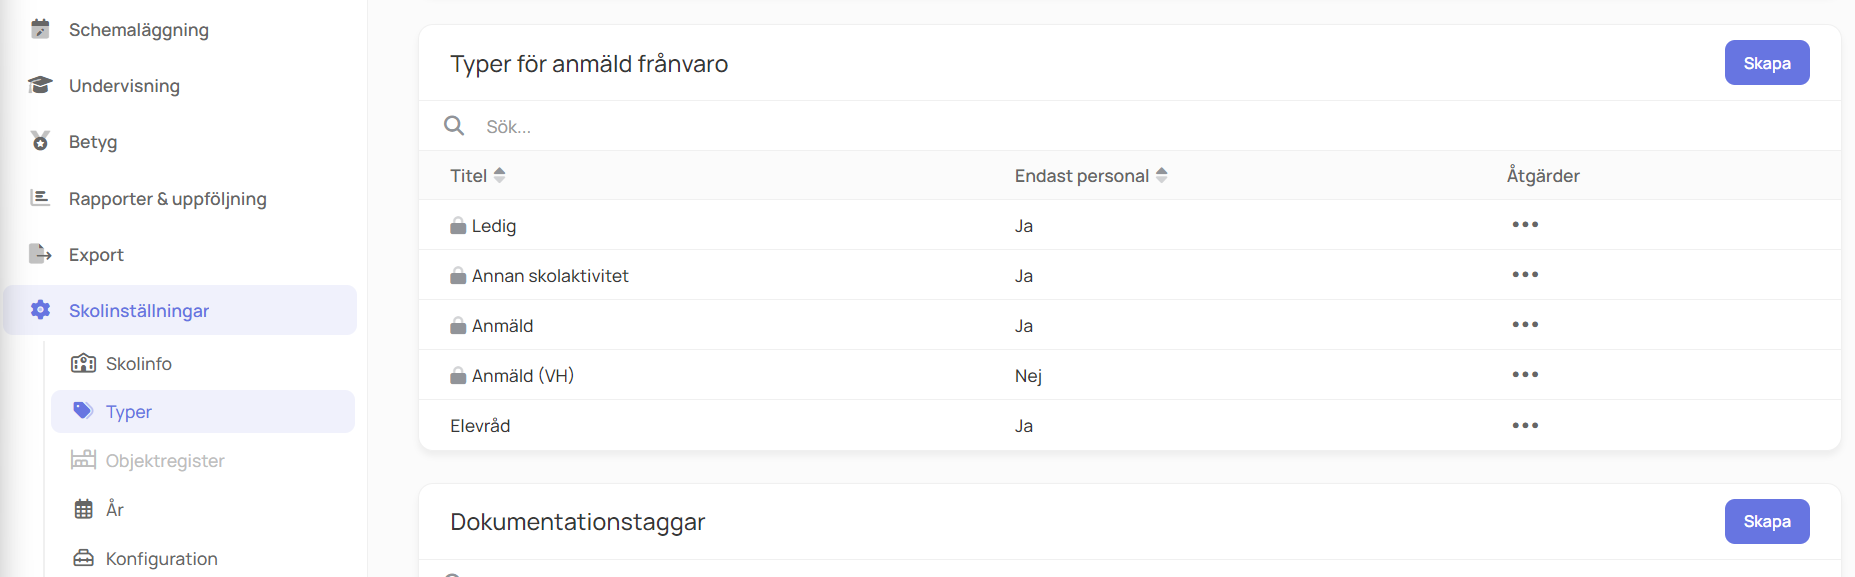
Task: Create new absence type with Skapa
Action: point(1767,63)
